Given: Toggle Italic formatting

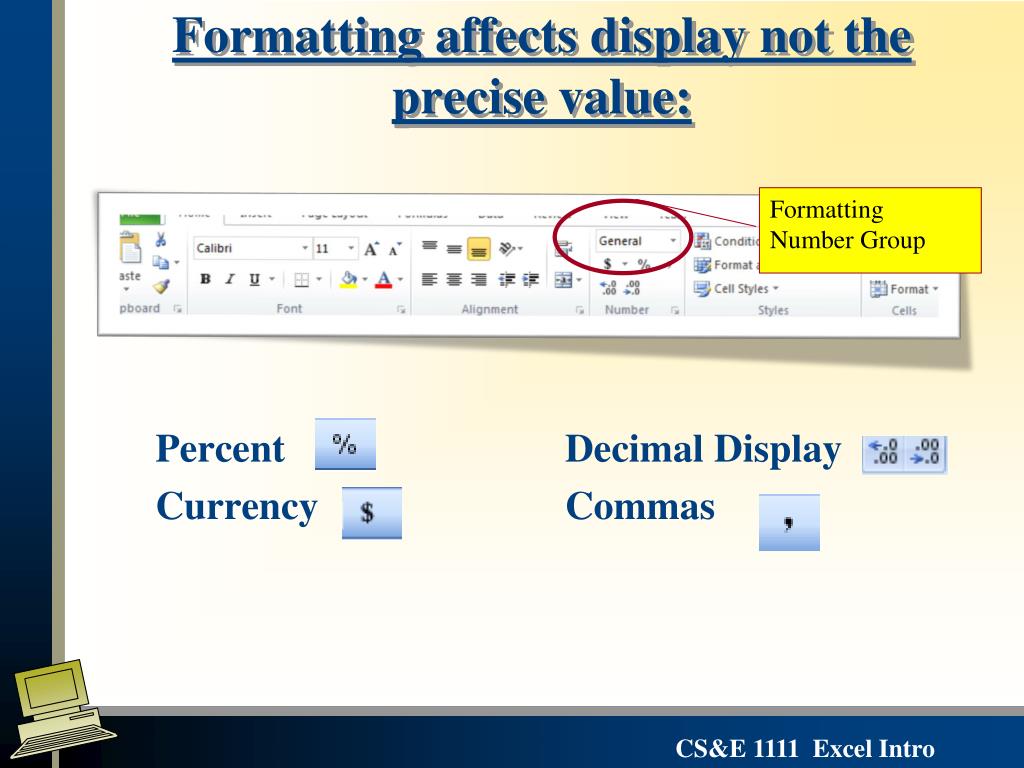Looking at the screenshot, I should point(229,280).
